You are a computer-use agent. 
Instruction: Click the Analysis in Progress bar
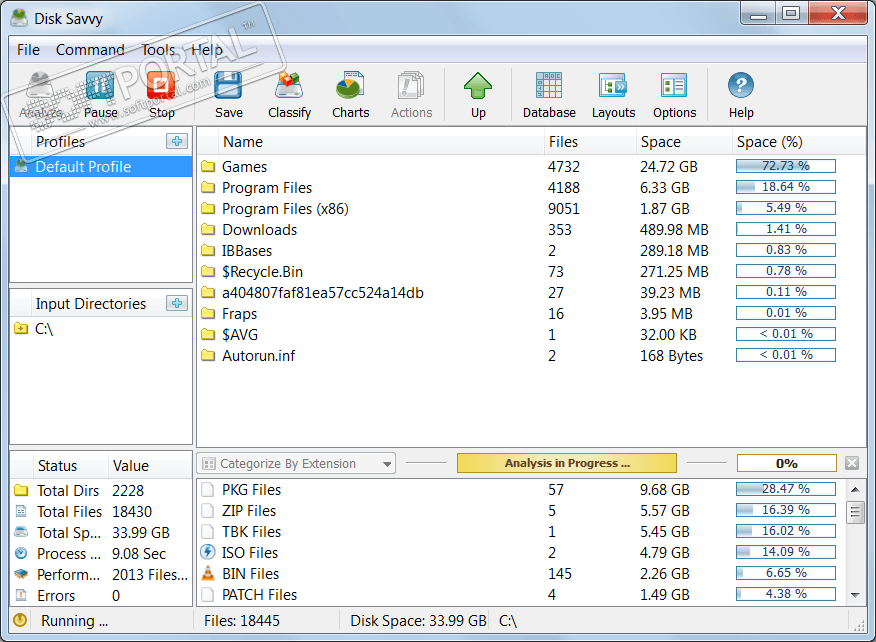(x=566, y=463)
